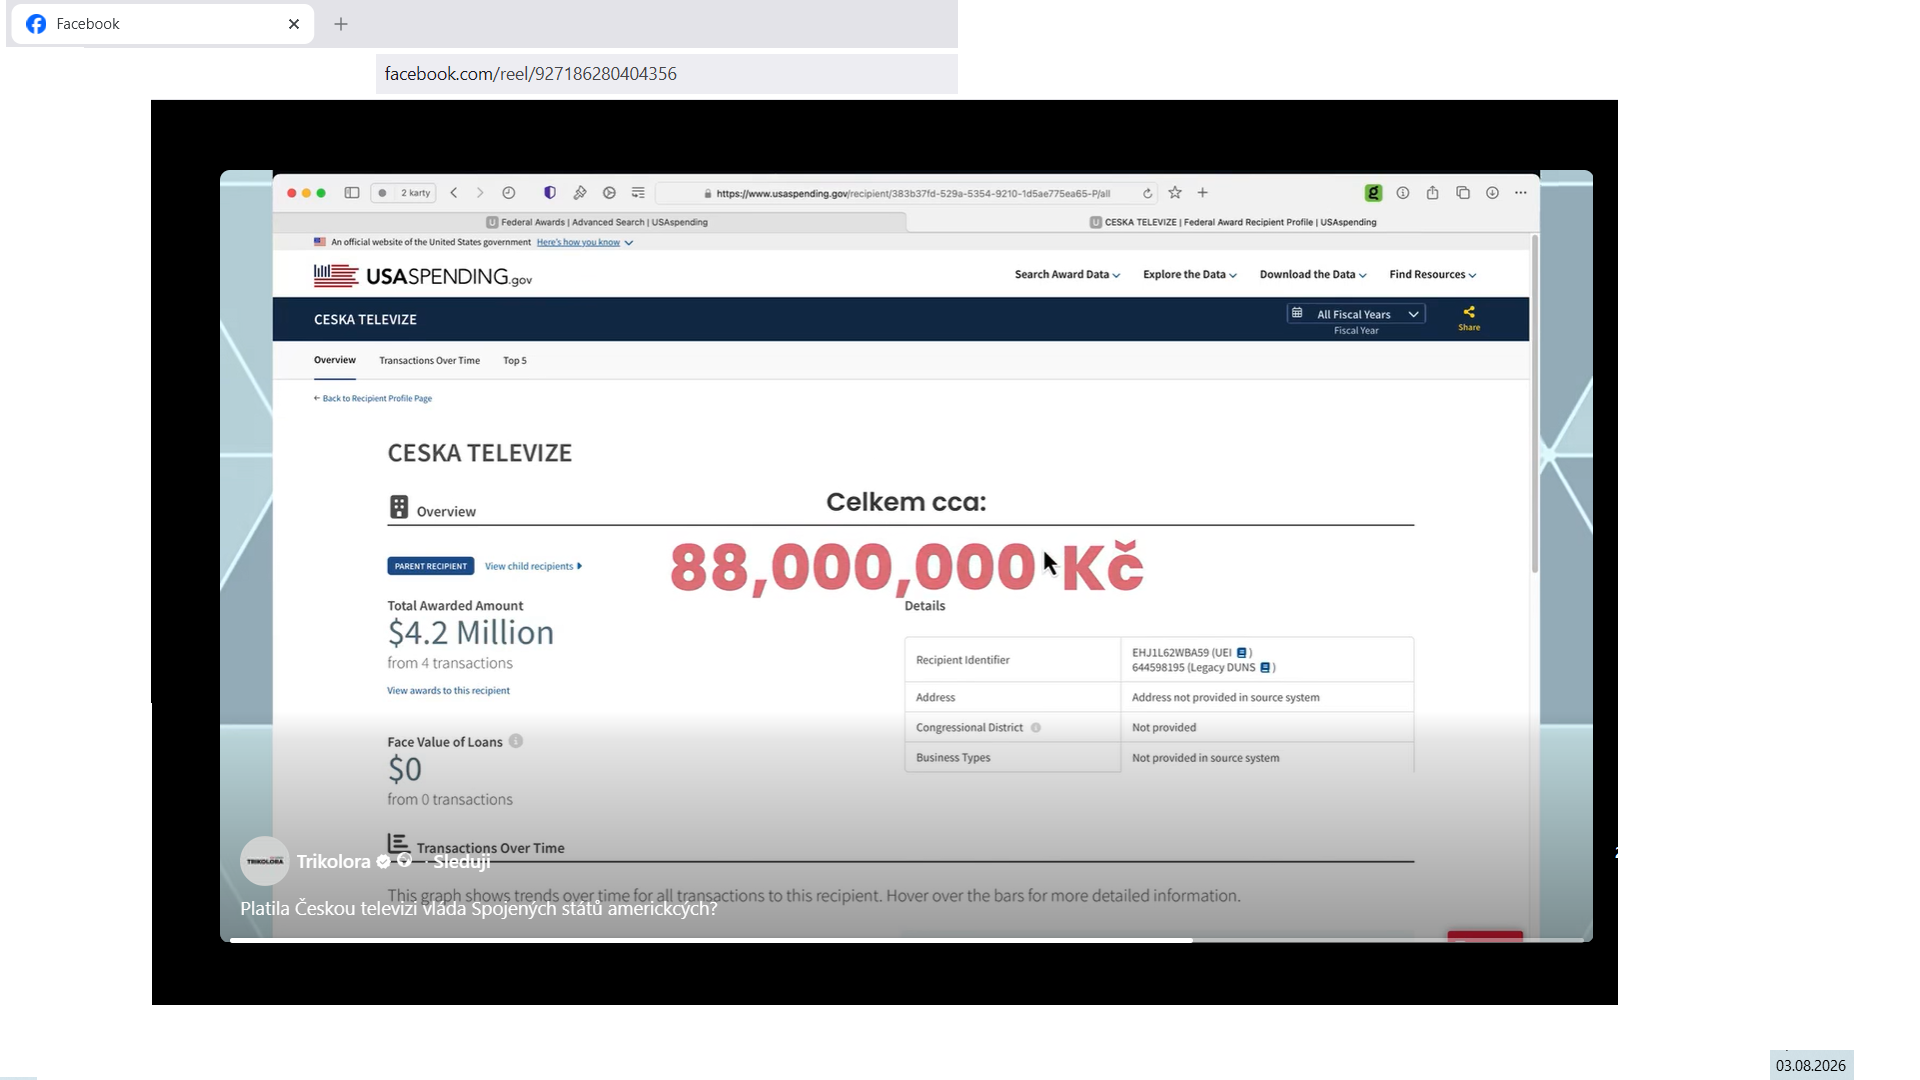Open the three-dot more menu in the toolbar

coord(1521,193)
